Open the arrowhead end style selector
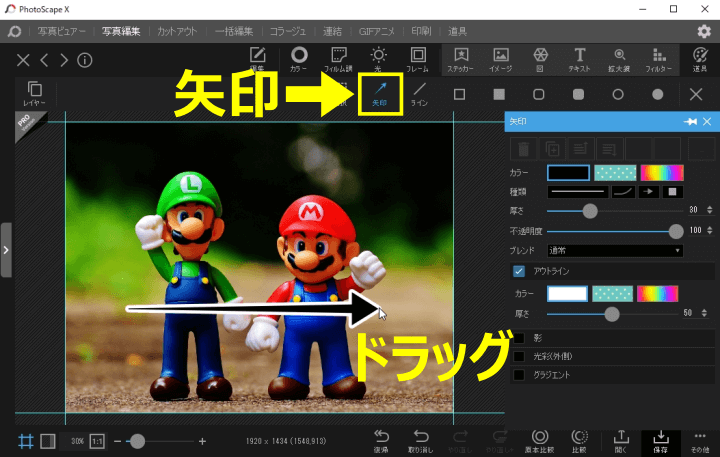720x457 pixels. click(648, 192)
